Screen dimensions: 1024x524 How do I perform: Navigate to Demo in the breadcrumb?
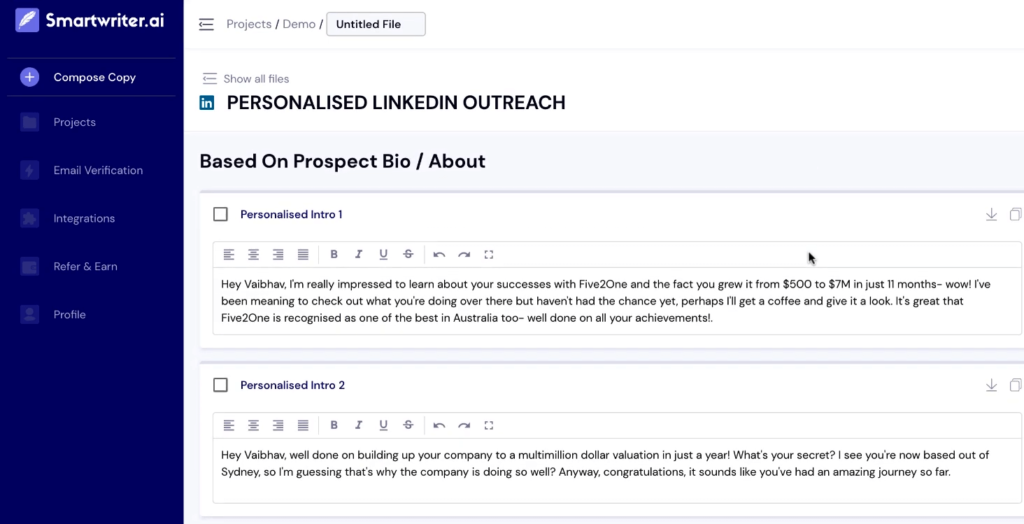click(x=298, y=24)
